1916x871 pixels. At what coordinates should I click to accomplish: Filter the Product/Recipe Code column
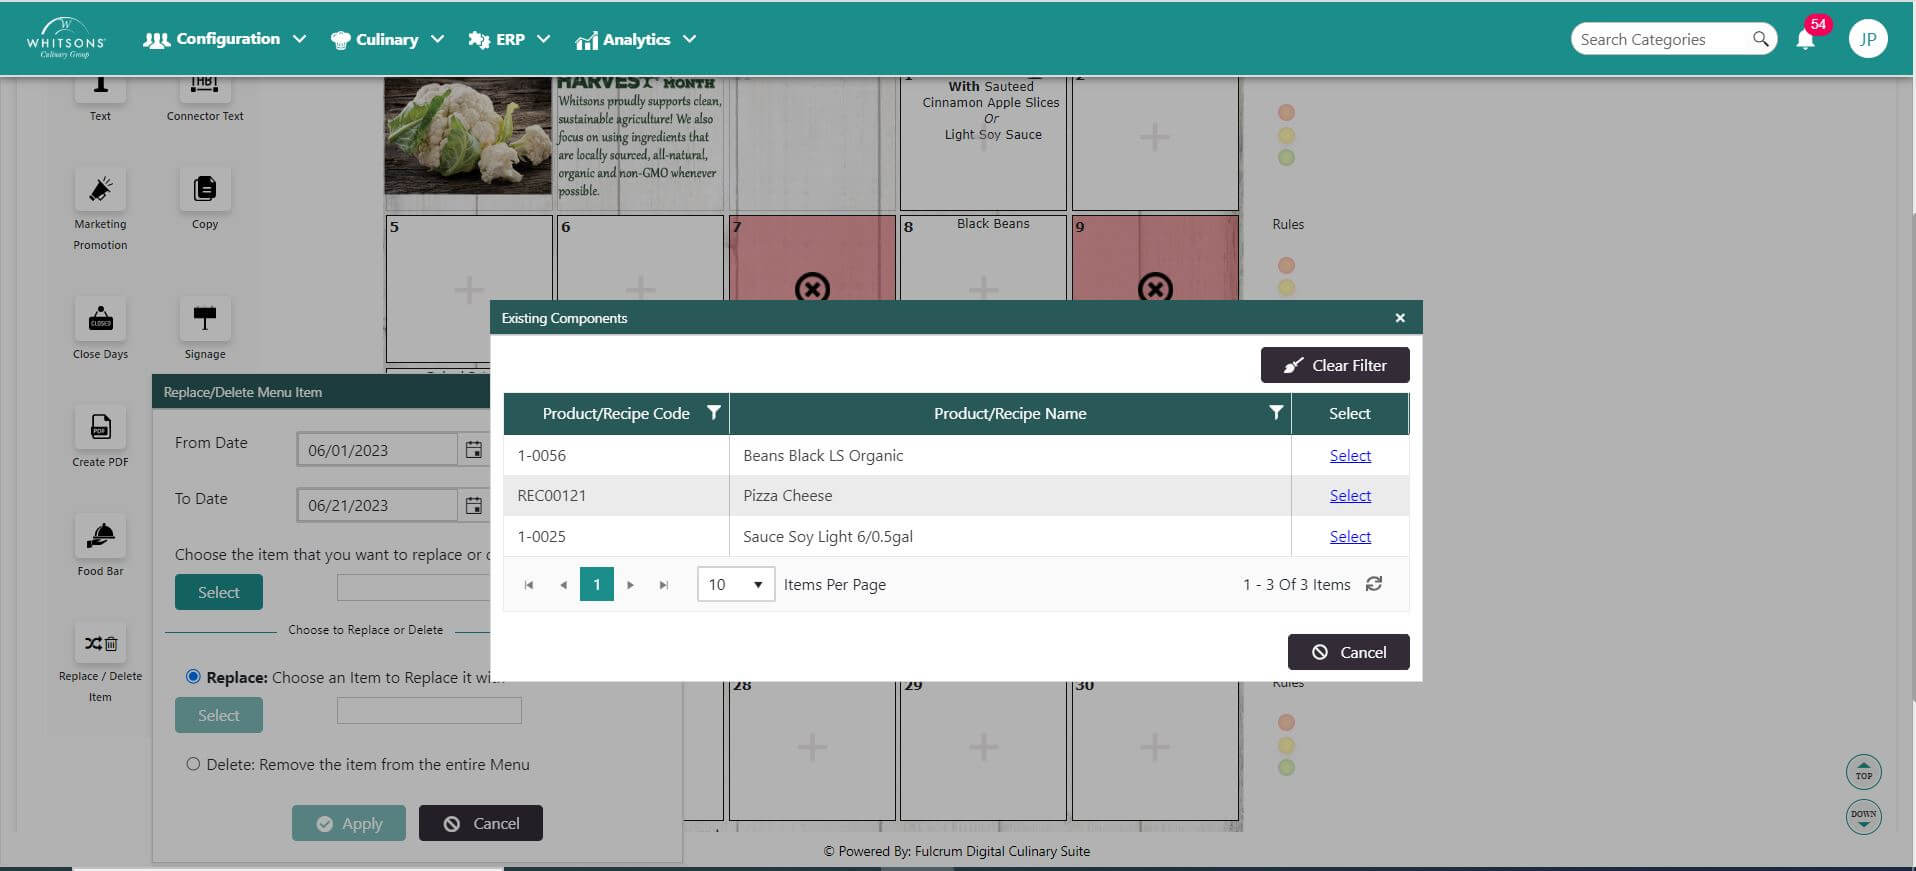coord(713,413)
